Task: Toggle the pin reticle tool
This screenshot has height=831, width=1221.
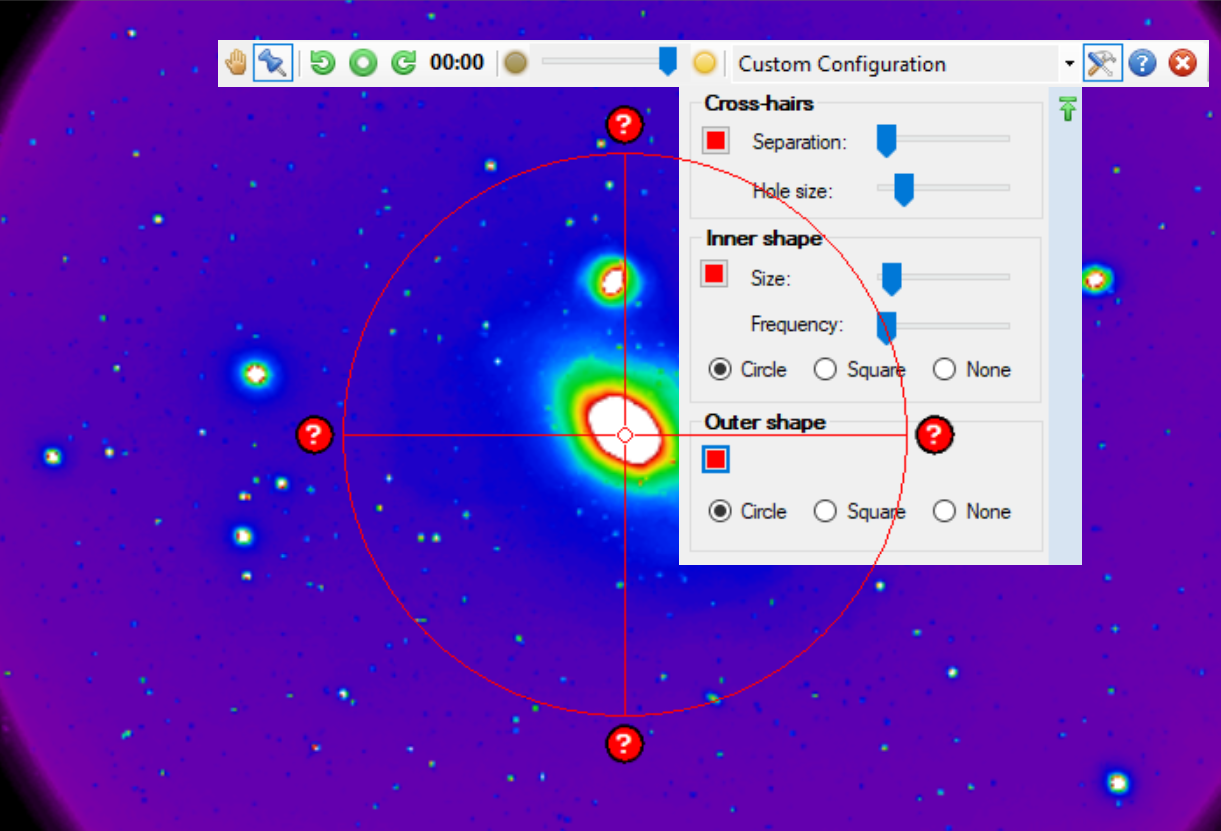Action: coord(272,62)
